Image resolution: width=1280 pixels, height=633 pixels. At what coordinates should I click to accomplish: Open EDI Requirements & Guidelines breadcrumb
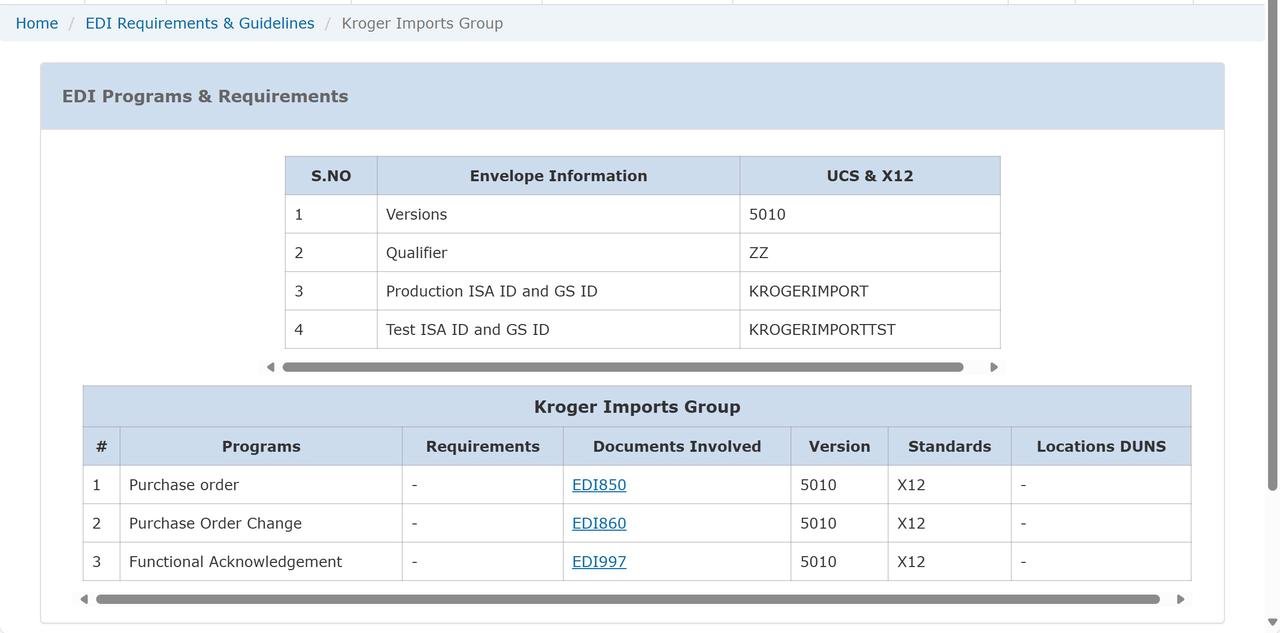(x=200, y=23)
